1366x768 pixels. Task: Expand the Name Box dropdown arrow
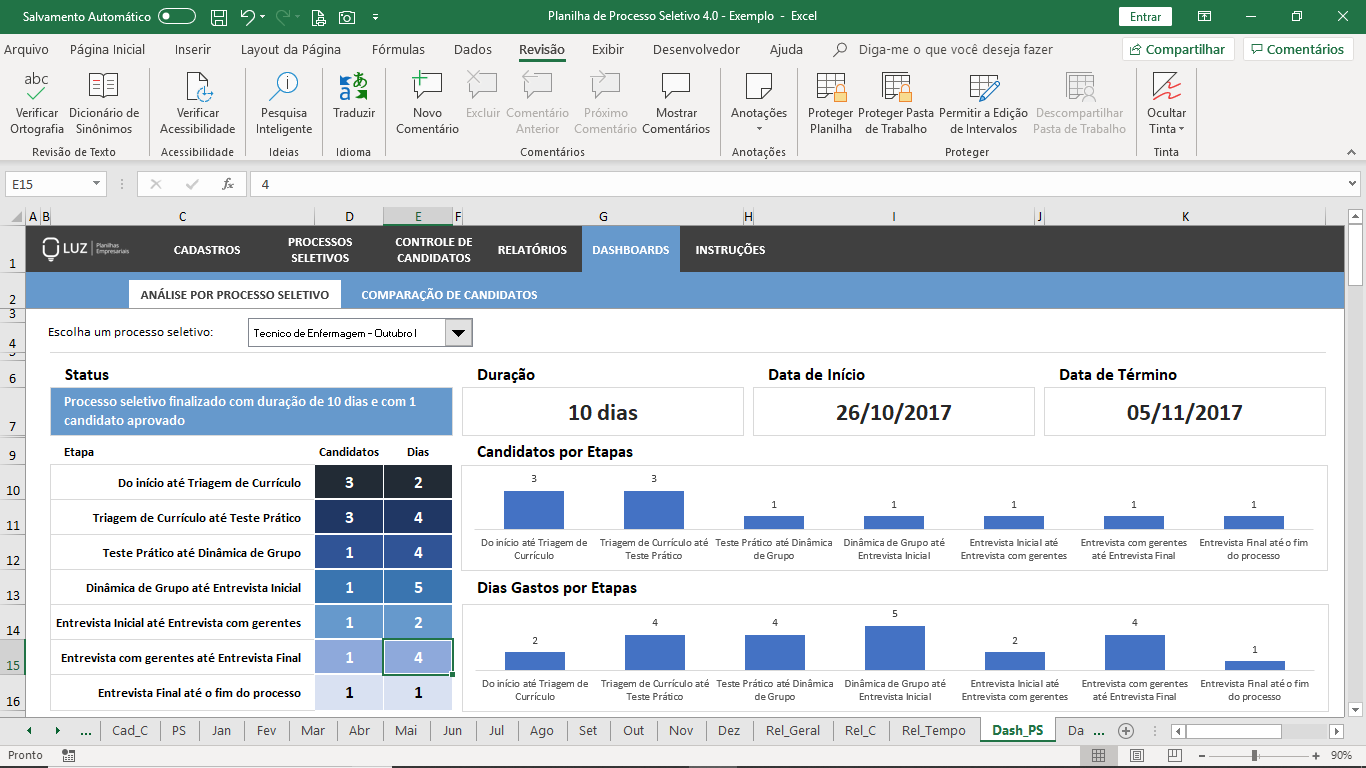(97, 184)
